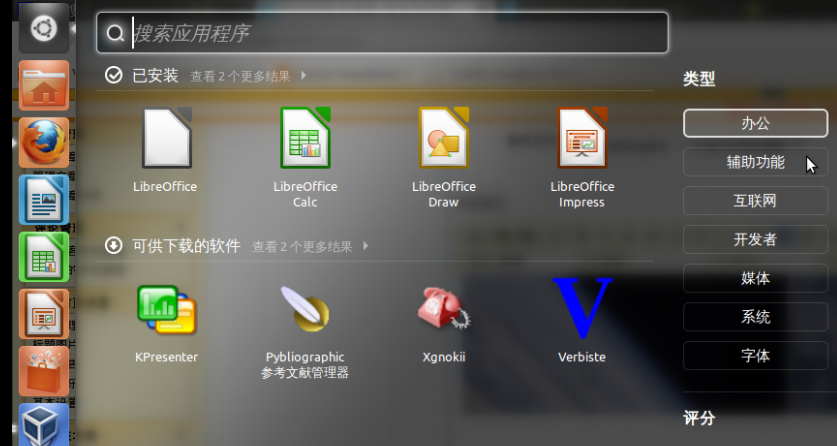
Task: Open LibreOffice Impress in the launcher
Action: (44, 314)
